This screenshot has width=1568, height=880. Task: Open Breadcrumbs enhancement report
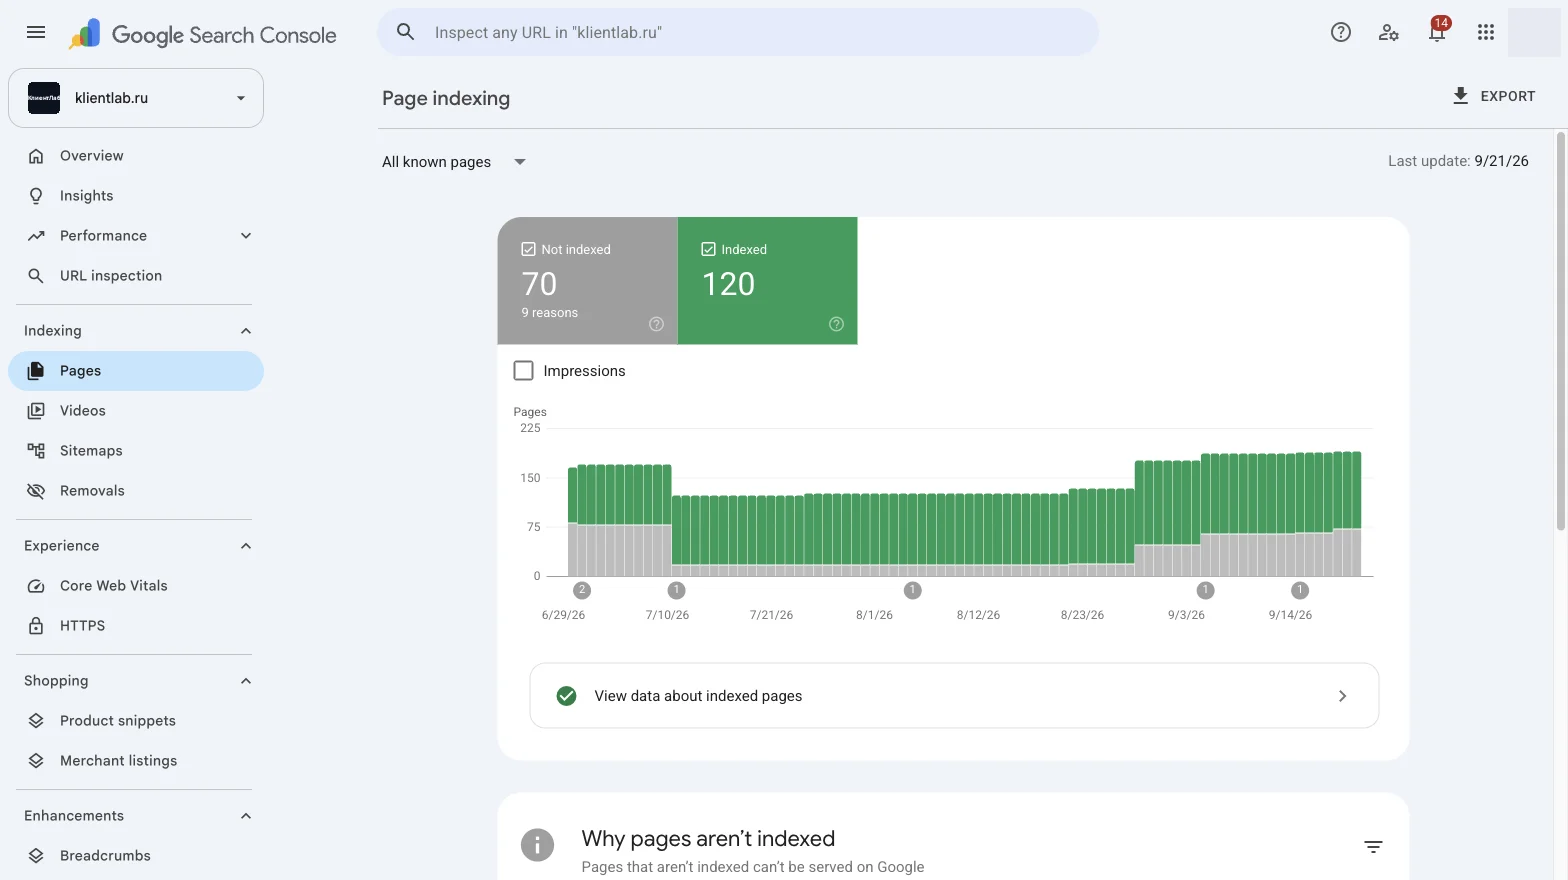click(136, 856)
